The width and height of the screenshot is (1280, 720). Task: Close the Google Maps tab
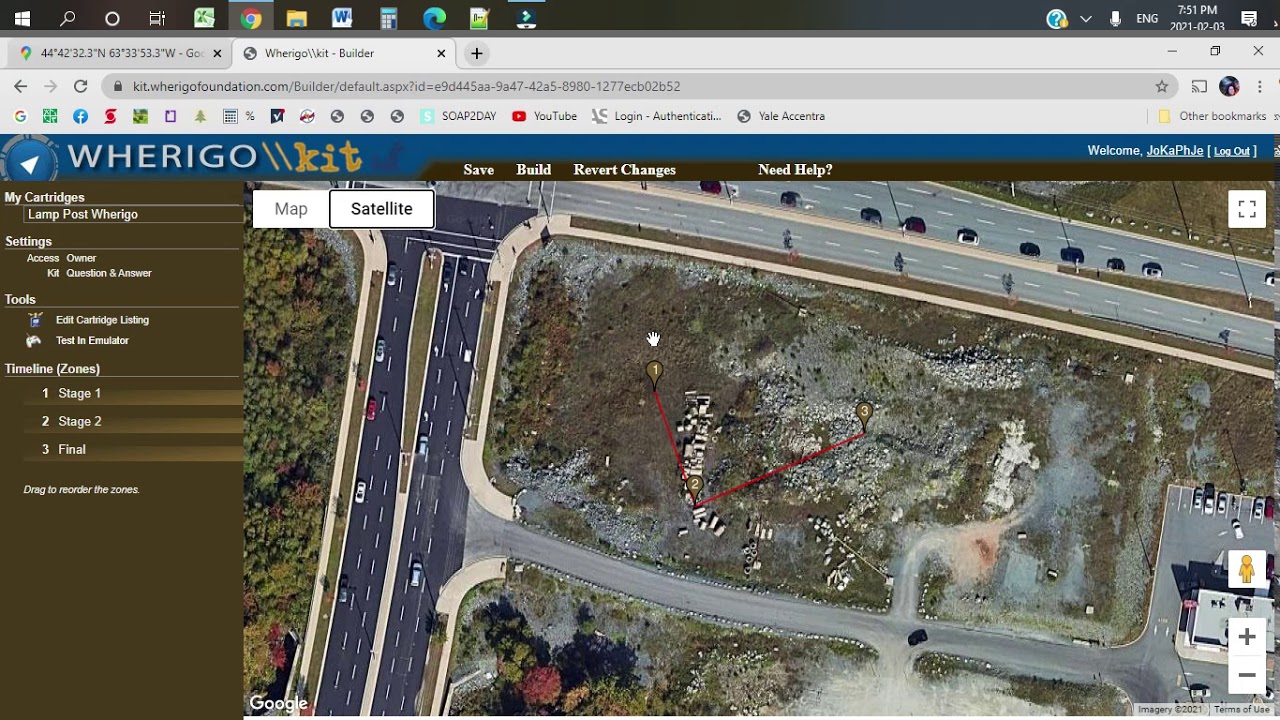click(217, 53)
